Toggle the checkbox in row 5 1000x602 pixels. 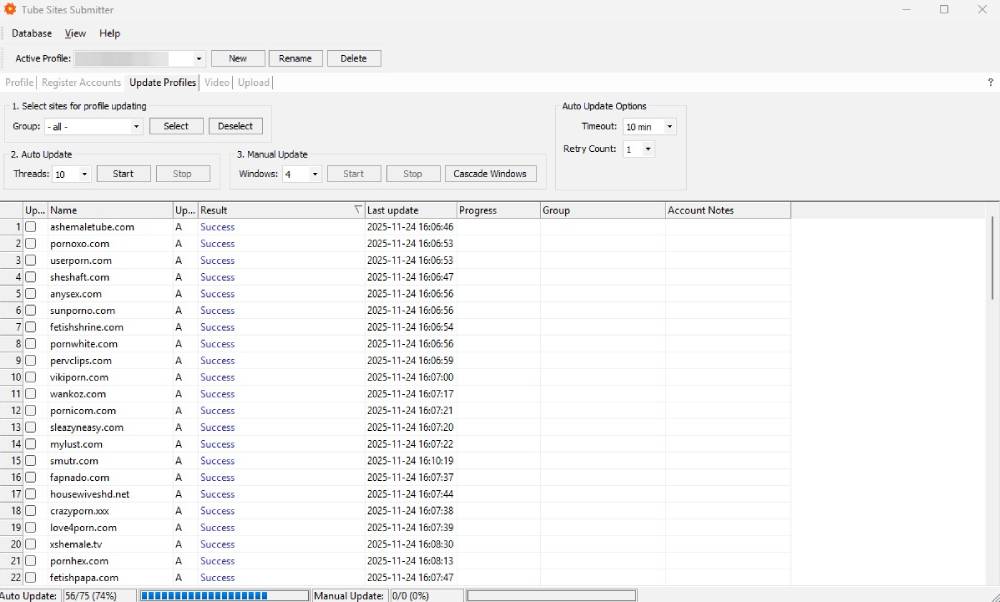[31, 294]
